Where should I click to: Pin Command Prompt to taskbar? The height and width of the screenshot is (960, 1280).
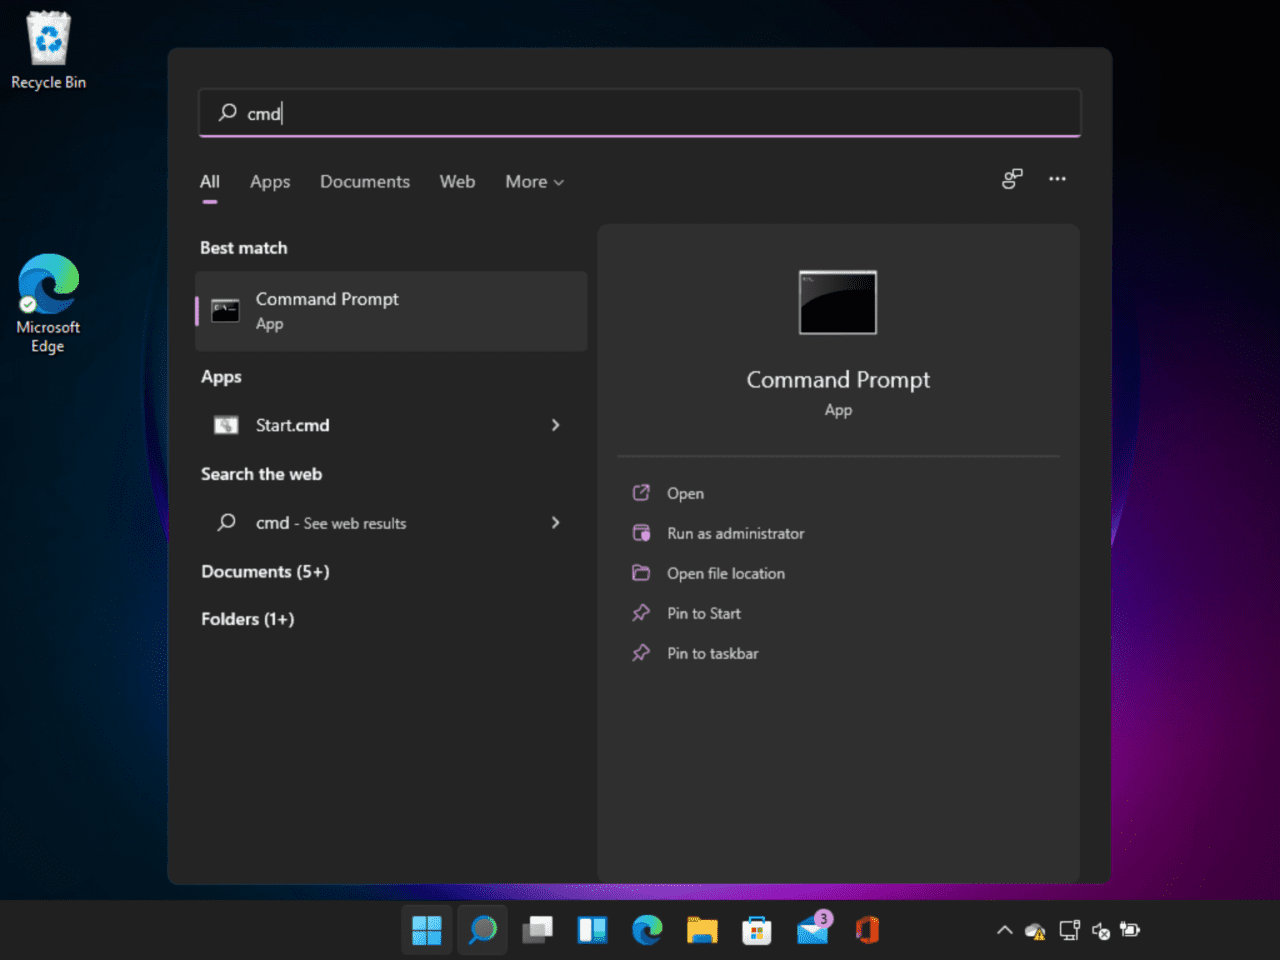[x=712, y=653]
